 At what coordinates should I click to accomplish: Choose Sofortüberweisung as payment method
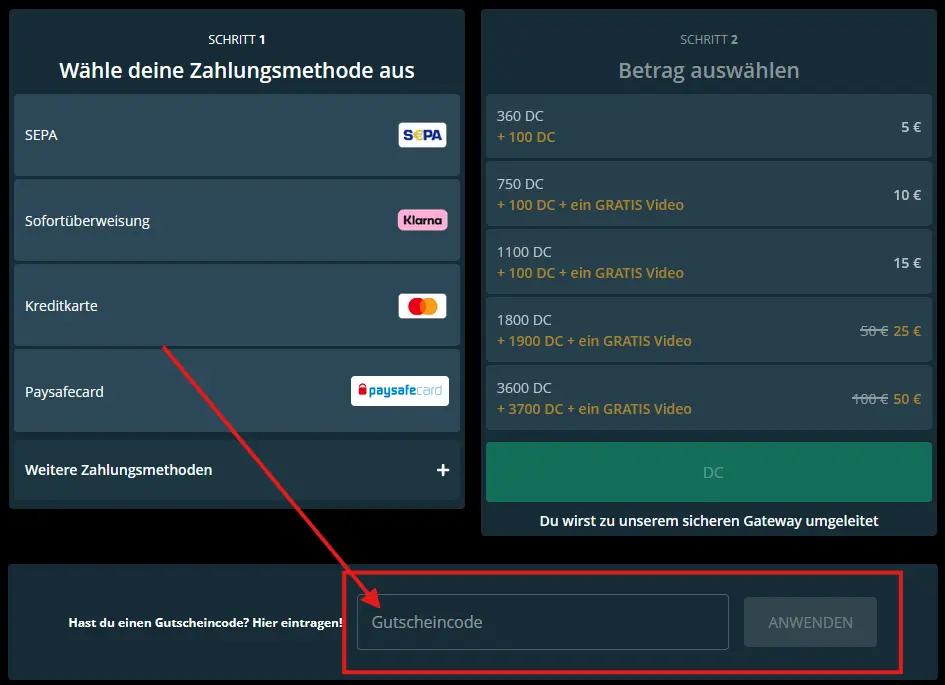coord(200,221)
